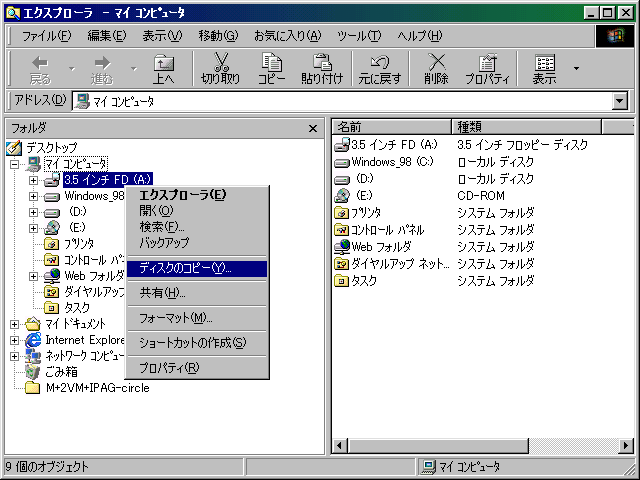
Task: Click the 元に戻す (Undo) toolbar icon
Action: click(x=380, y=62)
